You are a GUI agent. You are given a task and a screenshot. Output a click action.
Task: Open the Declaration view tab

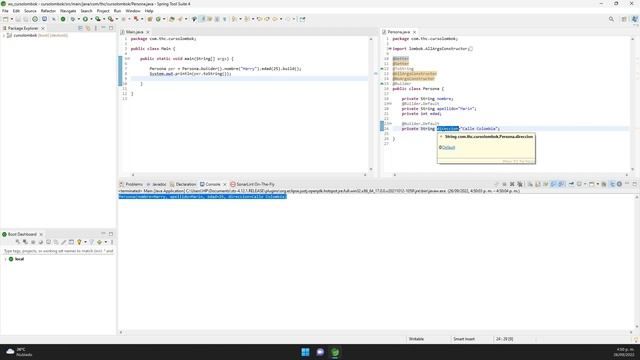point(183,184)
